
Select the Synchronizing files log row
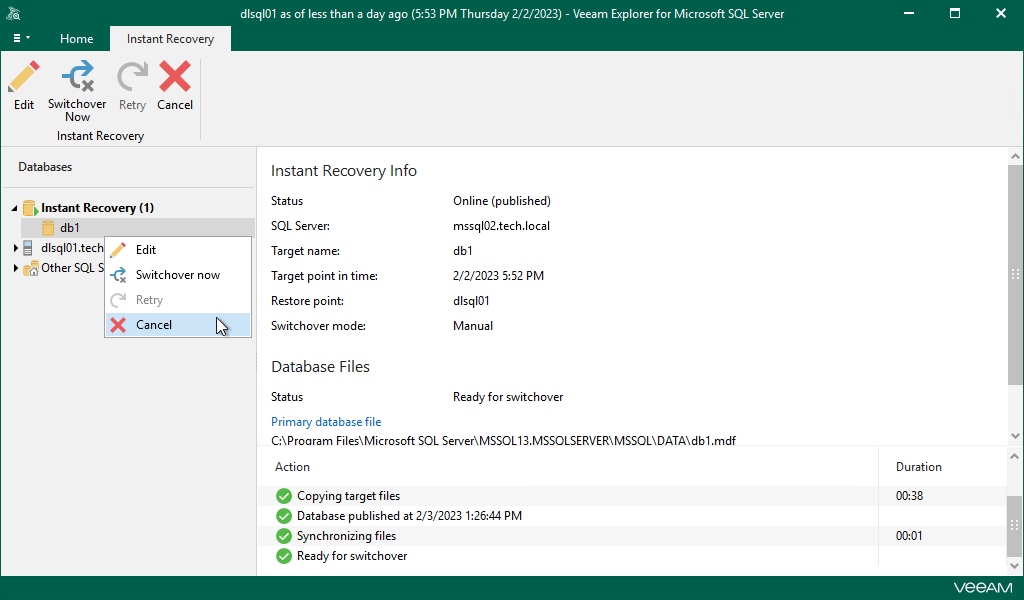tap(632, 536)
